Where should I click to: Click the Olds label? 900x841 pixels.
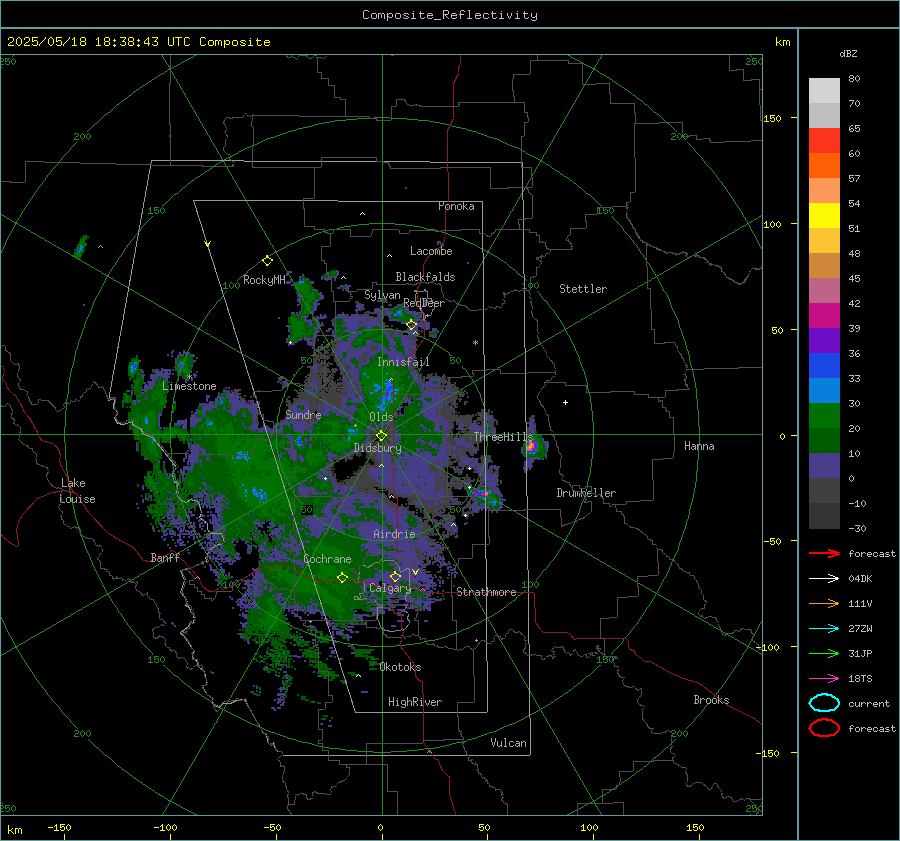coord(381,417)
